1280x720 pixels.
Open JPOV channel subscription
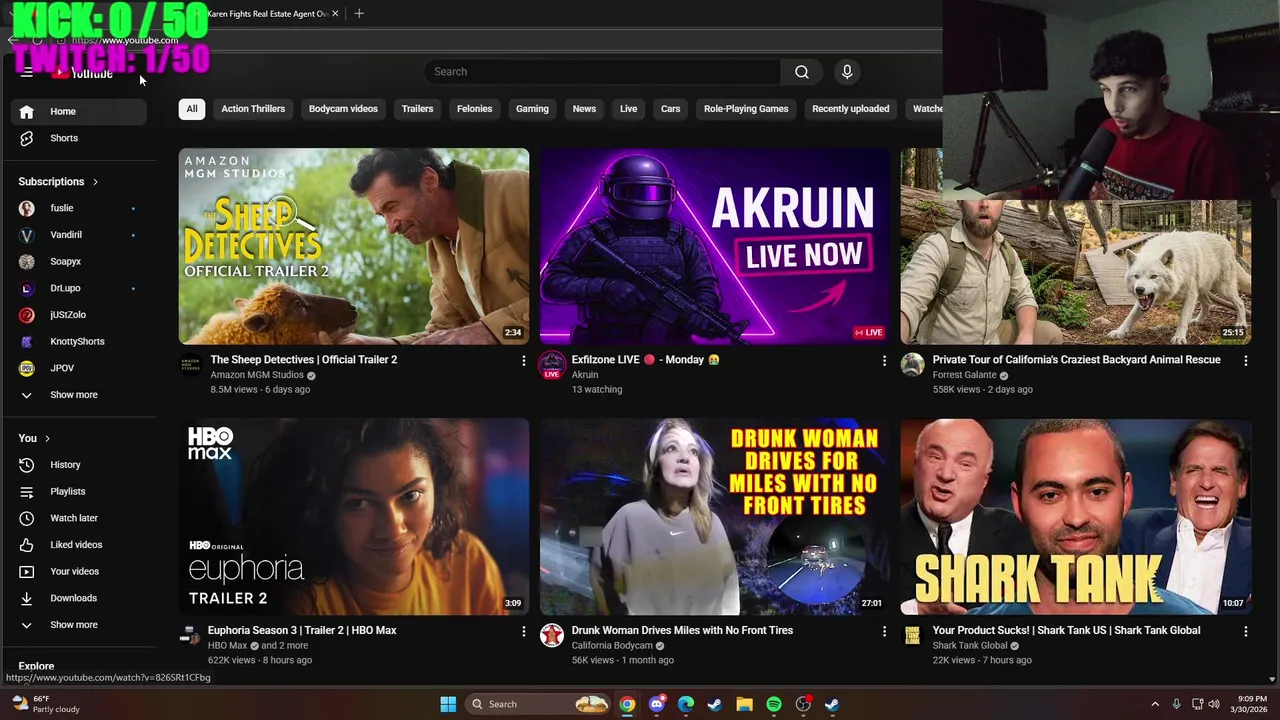(x=79, y=368)
